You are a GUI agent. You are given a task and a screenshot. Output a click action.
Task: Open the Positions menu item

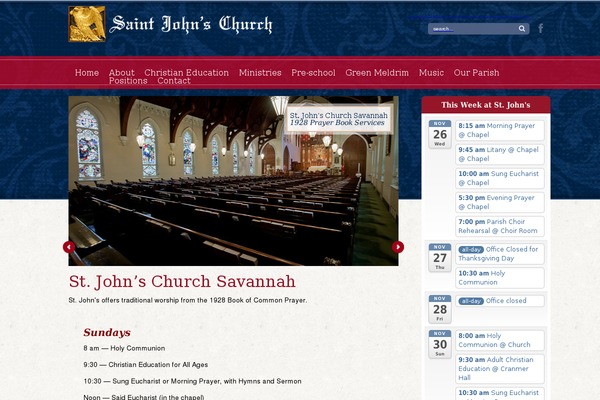[x=128, y=81]
